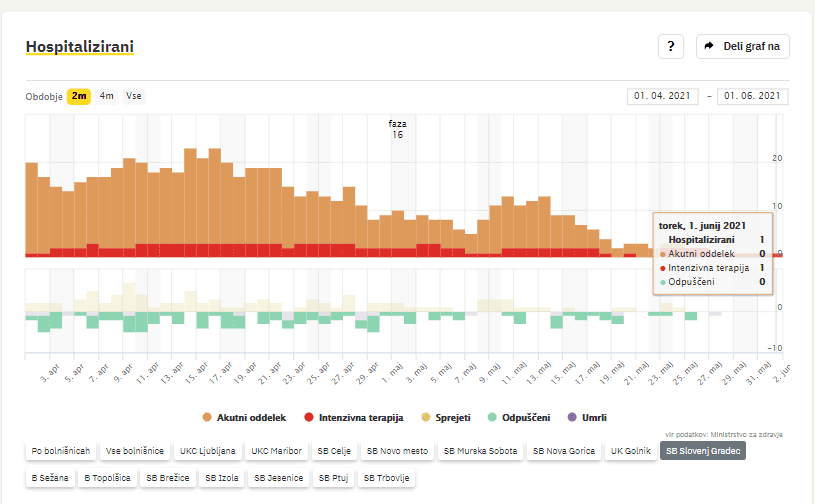Click the faza 16 marker on the chart

tap(398, 129)
